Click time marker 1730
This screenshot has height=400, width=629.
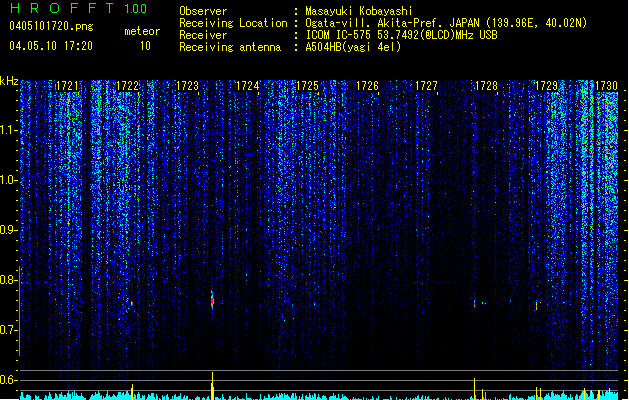(606, 86)
